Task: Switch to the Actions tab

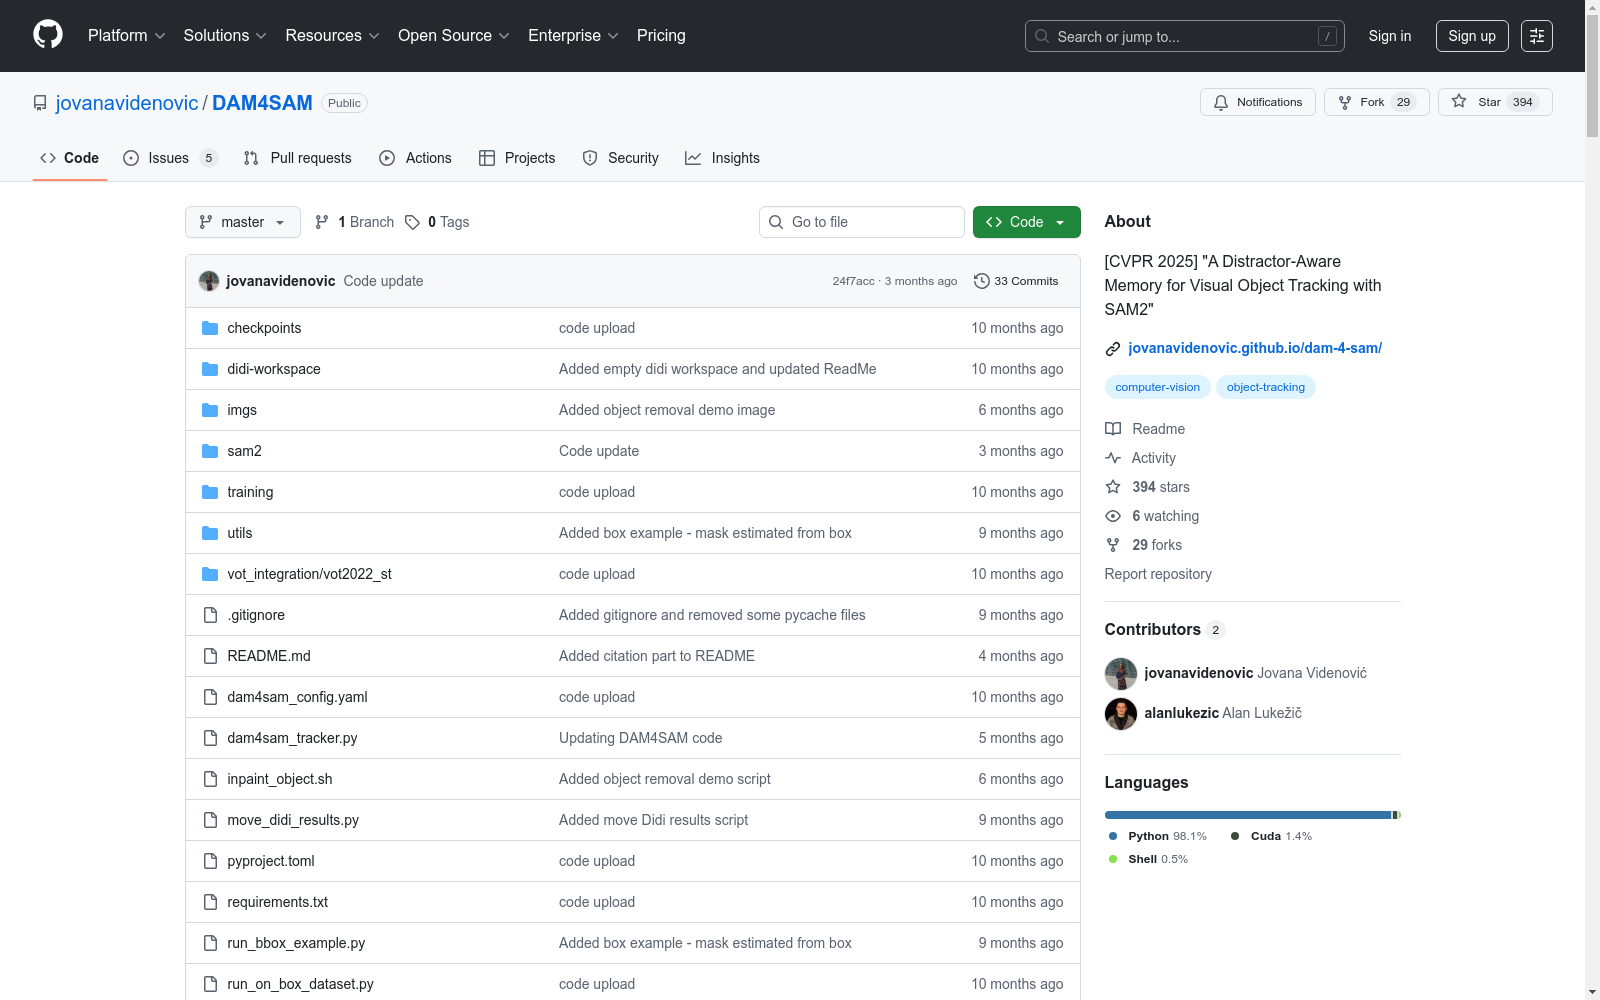Action: click(416, 158)
